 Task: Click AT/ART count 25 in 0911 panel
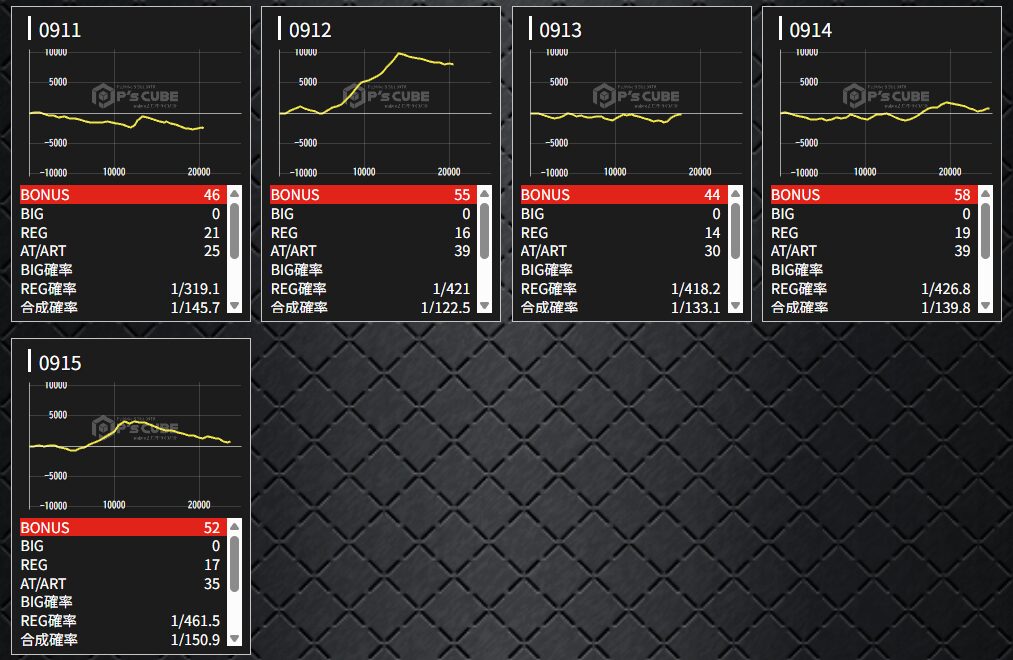[x=212, y=251]
